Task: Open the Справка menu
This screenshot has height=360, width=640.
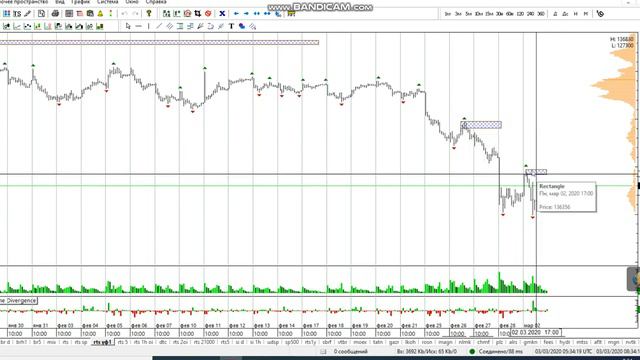Action: click(156, 2)
